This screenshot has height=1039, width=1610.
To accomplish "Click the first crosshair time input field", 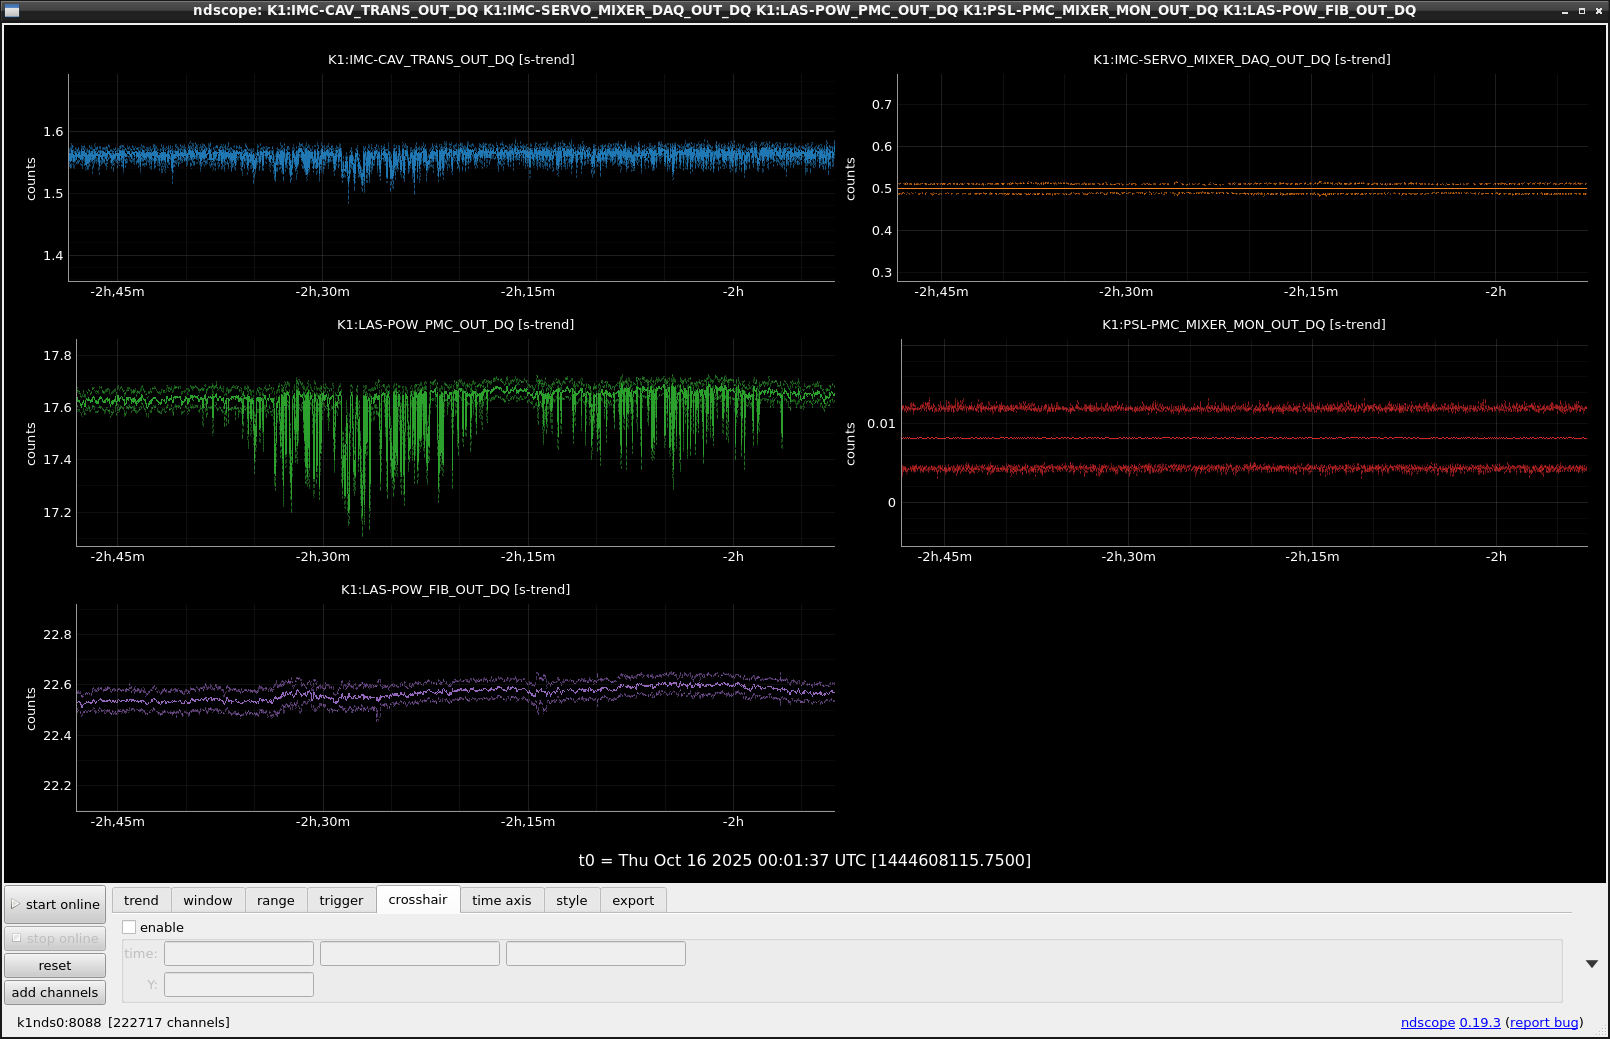I will point(239,953).
